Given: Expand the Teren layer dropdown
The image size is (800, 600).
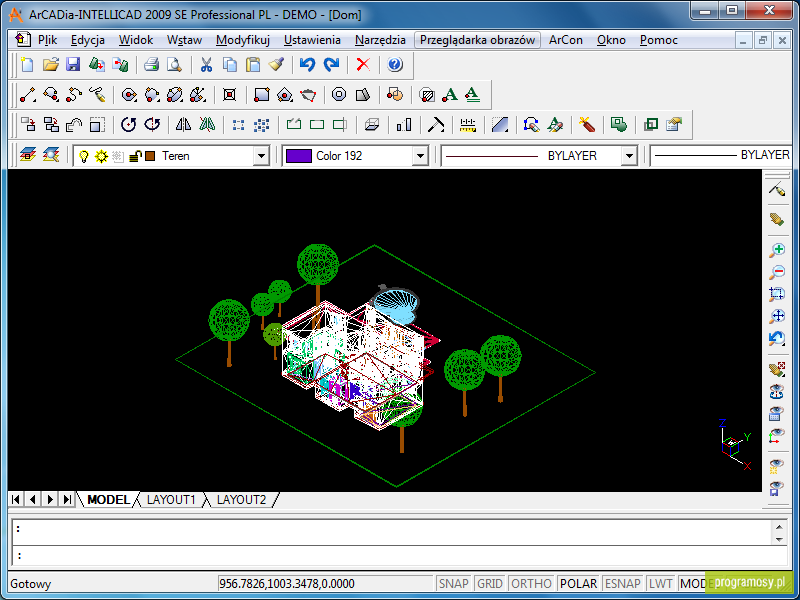Looking at the screenshot, I should click(261, 156).
